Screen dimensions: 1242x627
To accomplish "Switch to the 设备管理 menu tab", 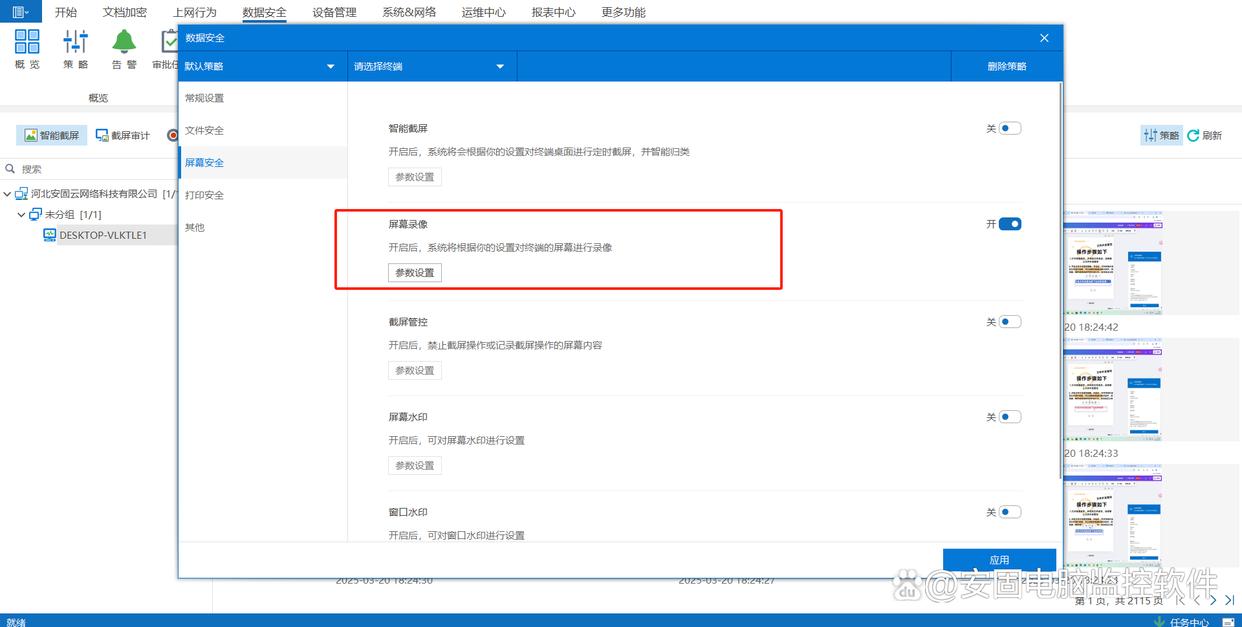I will (334, 12).
